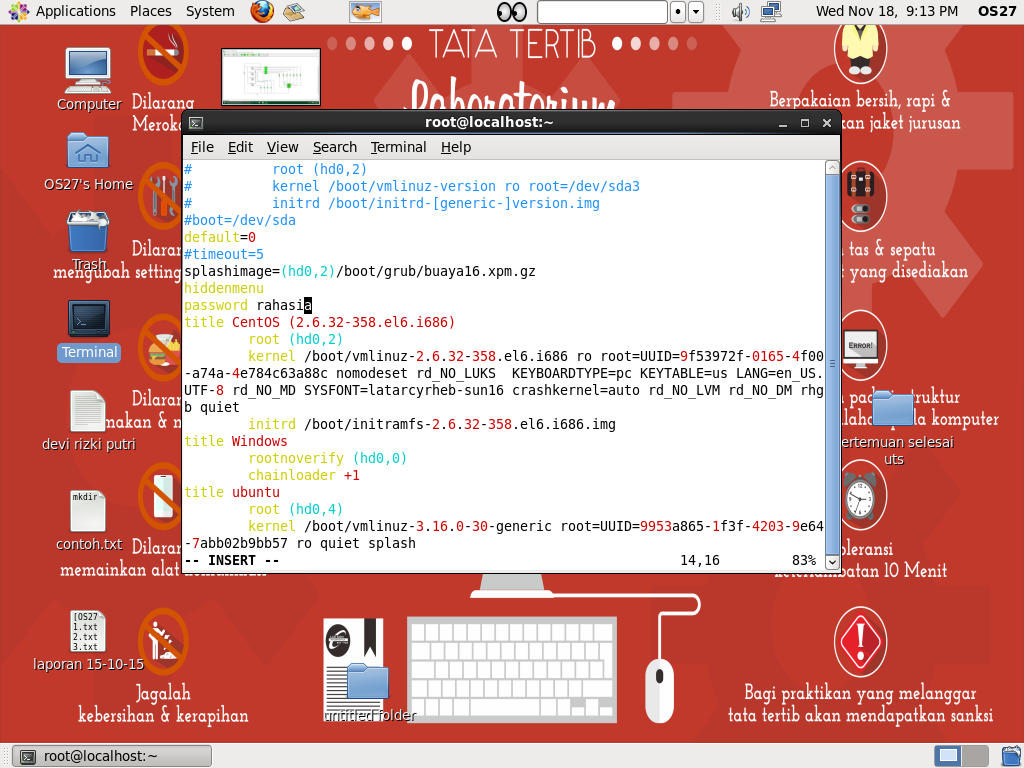
Task: Click the 'hiddenmenu' line in the editor
Action: coord(224,288)
